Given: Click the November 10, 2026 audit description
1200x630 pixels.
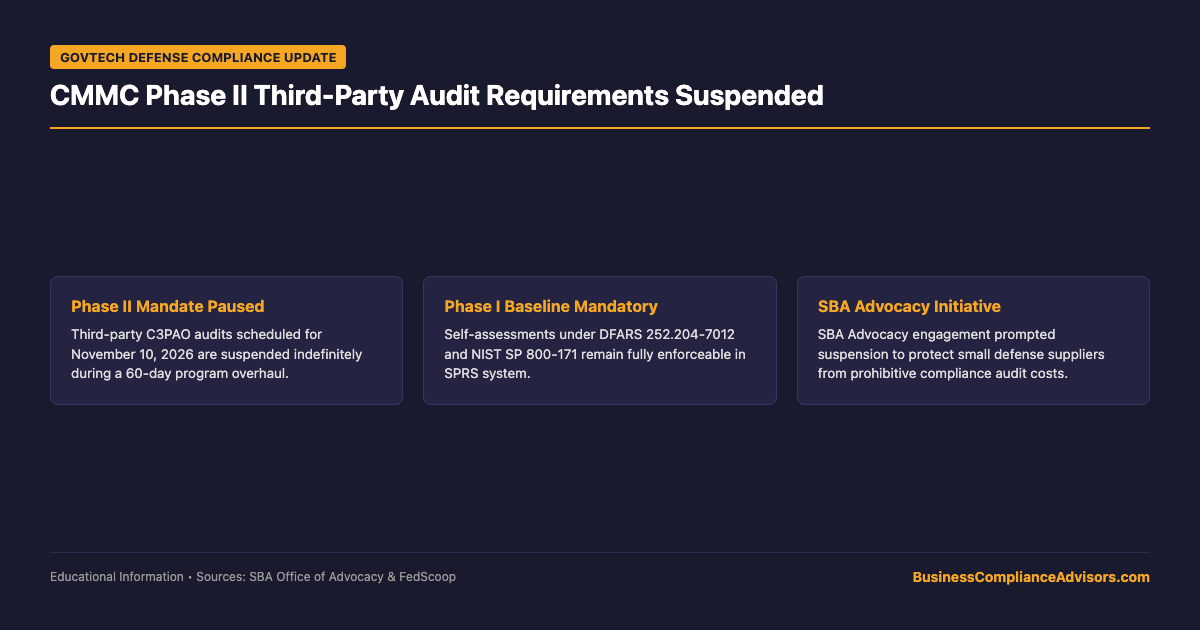Looking at the screenshot, I should coord(216,353).
